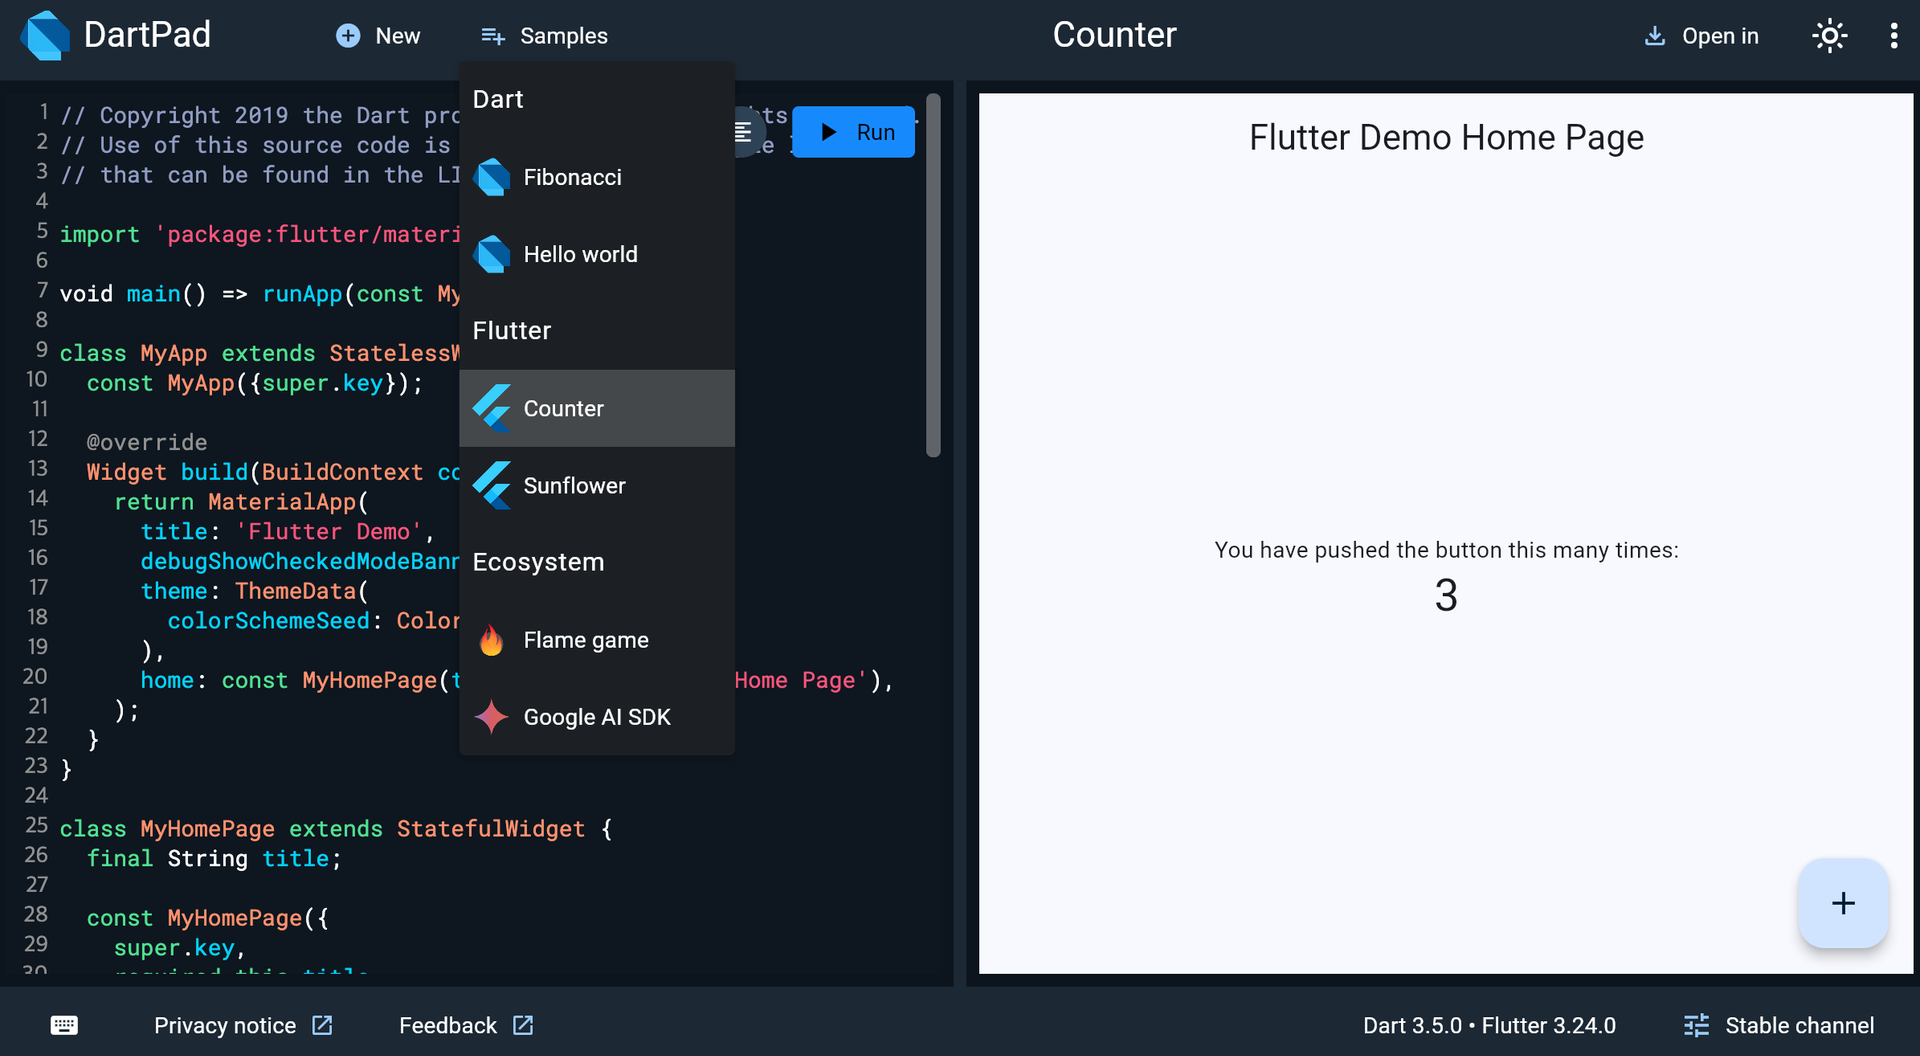The image size is (1920, 1056).
Task: Click the DartPad logo icon
Action: tap(45, 36)
